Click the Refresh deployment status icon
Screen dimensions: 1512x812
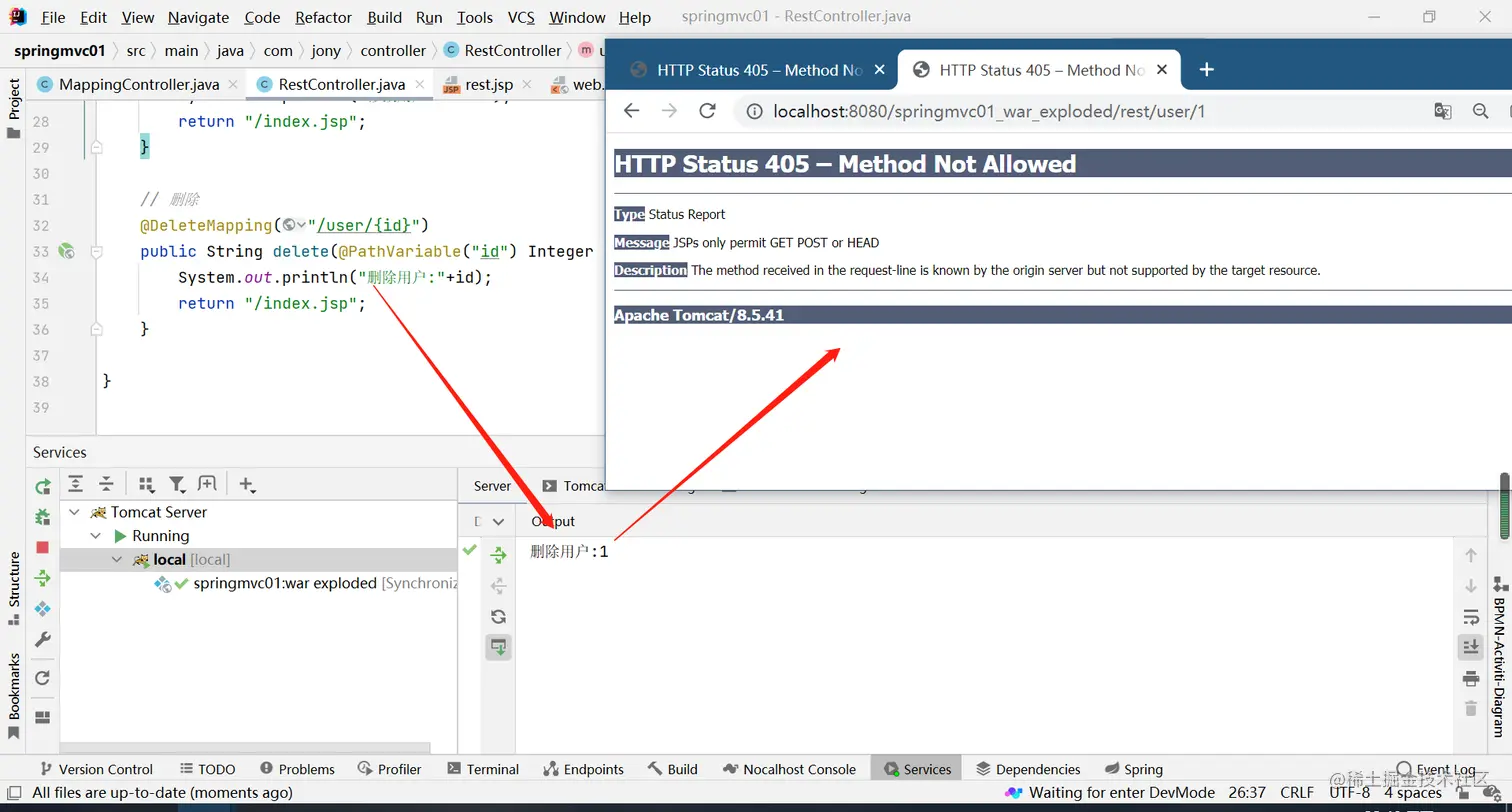pyautogui.click(x=498, y=617)
